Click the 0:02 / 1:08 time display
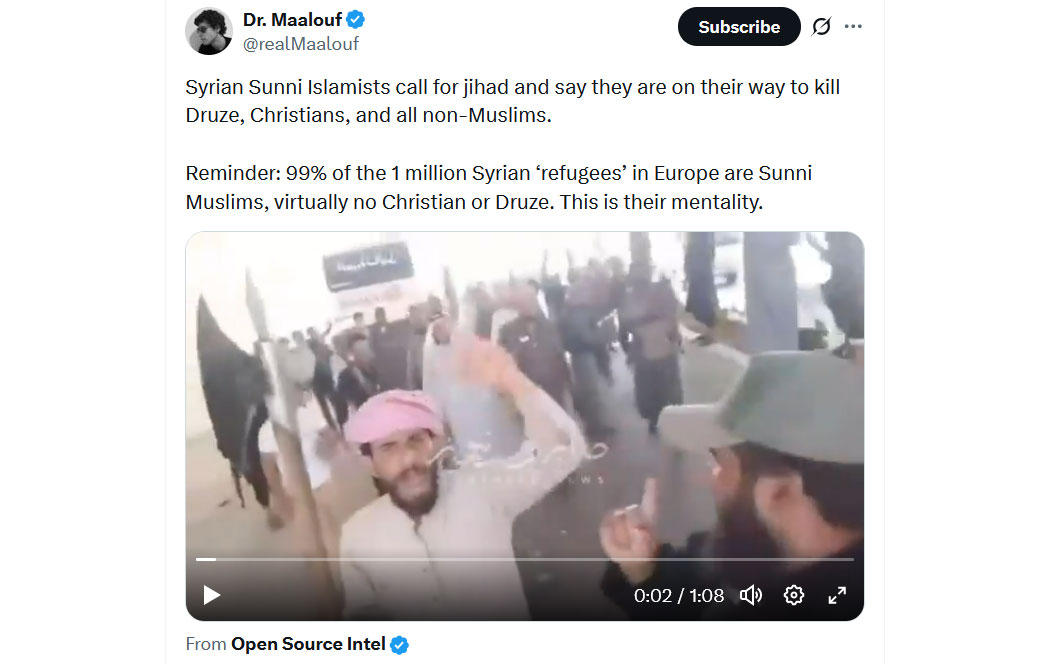 [679, 595]
